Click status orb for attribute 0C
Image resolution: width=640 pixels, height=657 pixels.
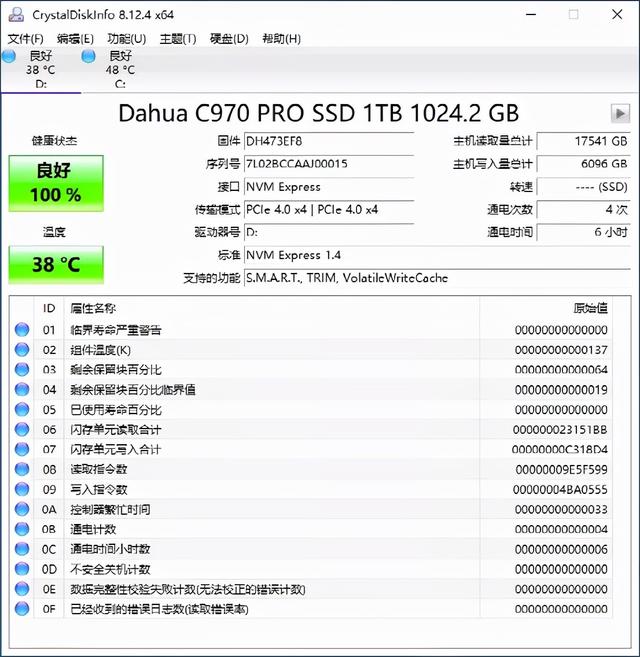[22, 549]
